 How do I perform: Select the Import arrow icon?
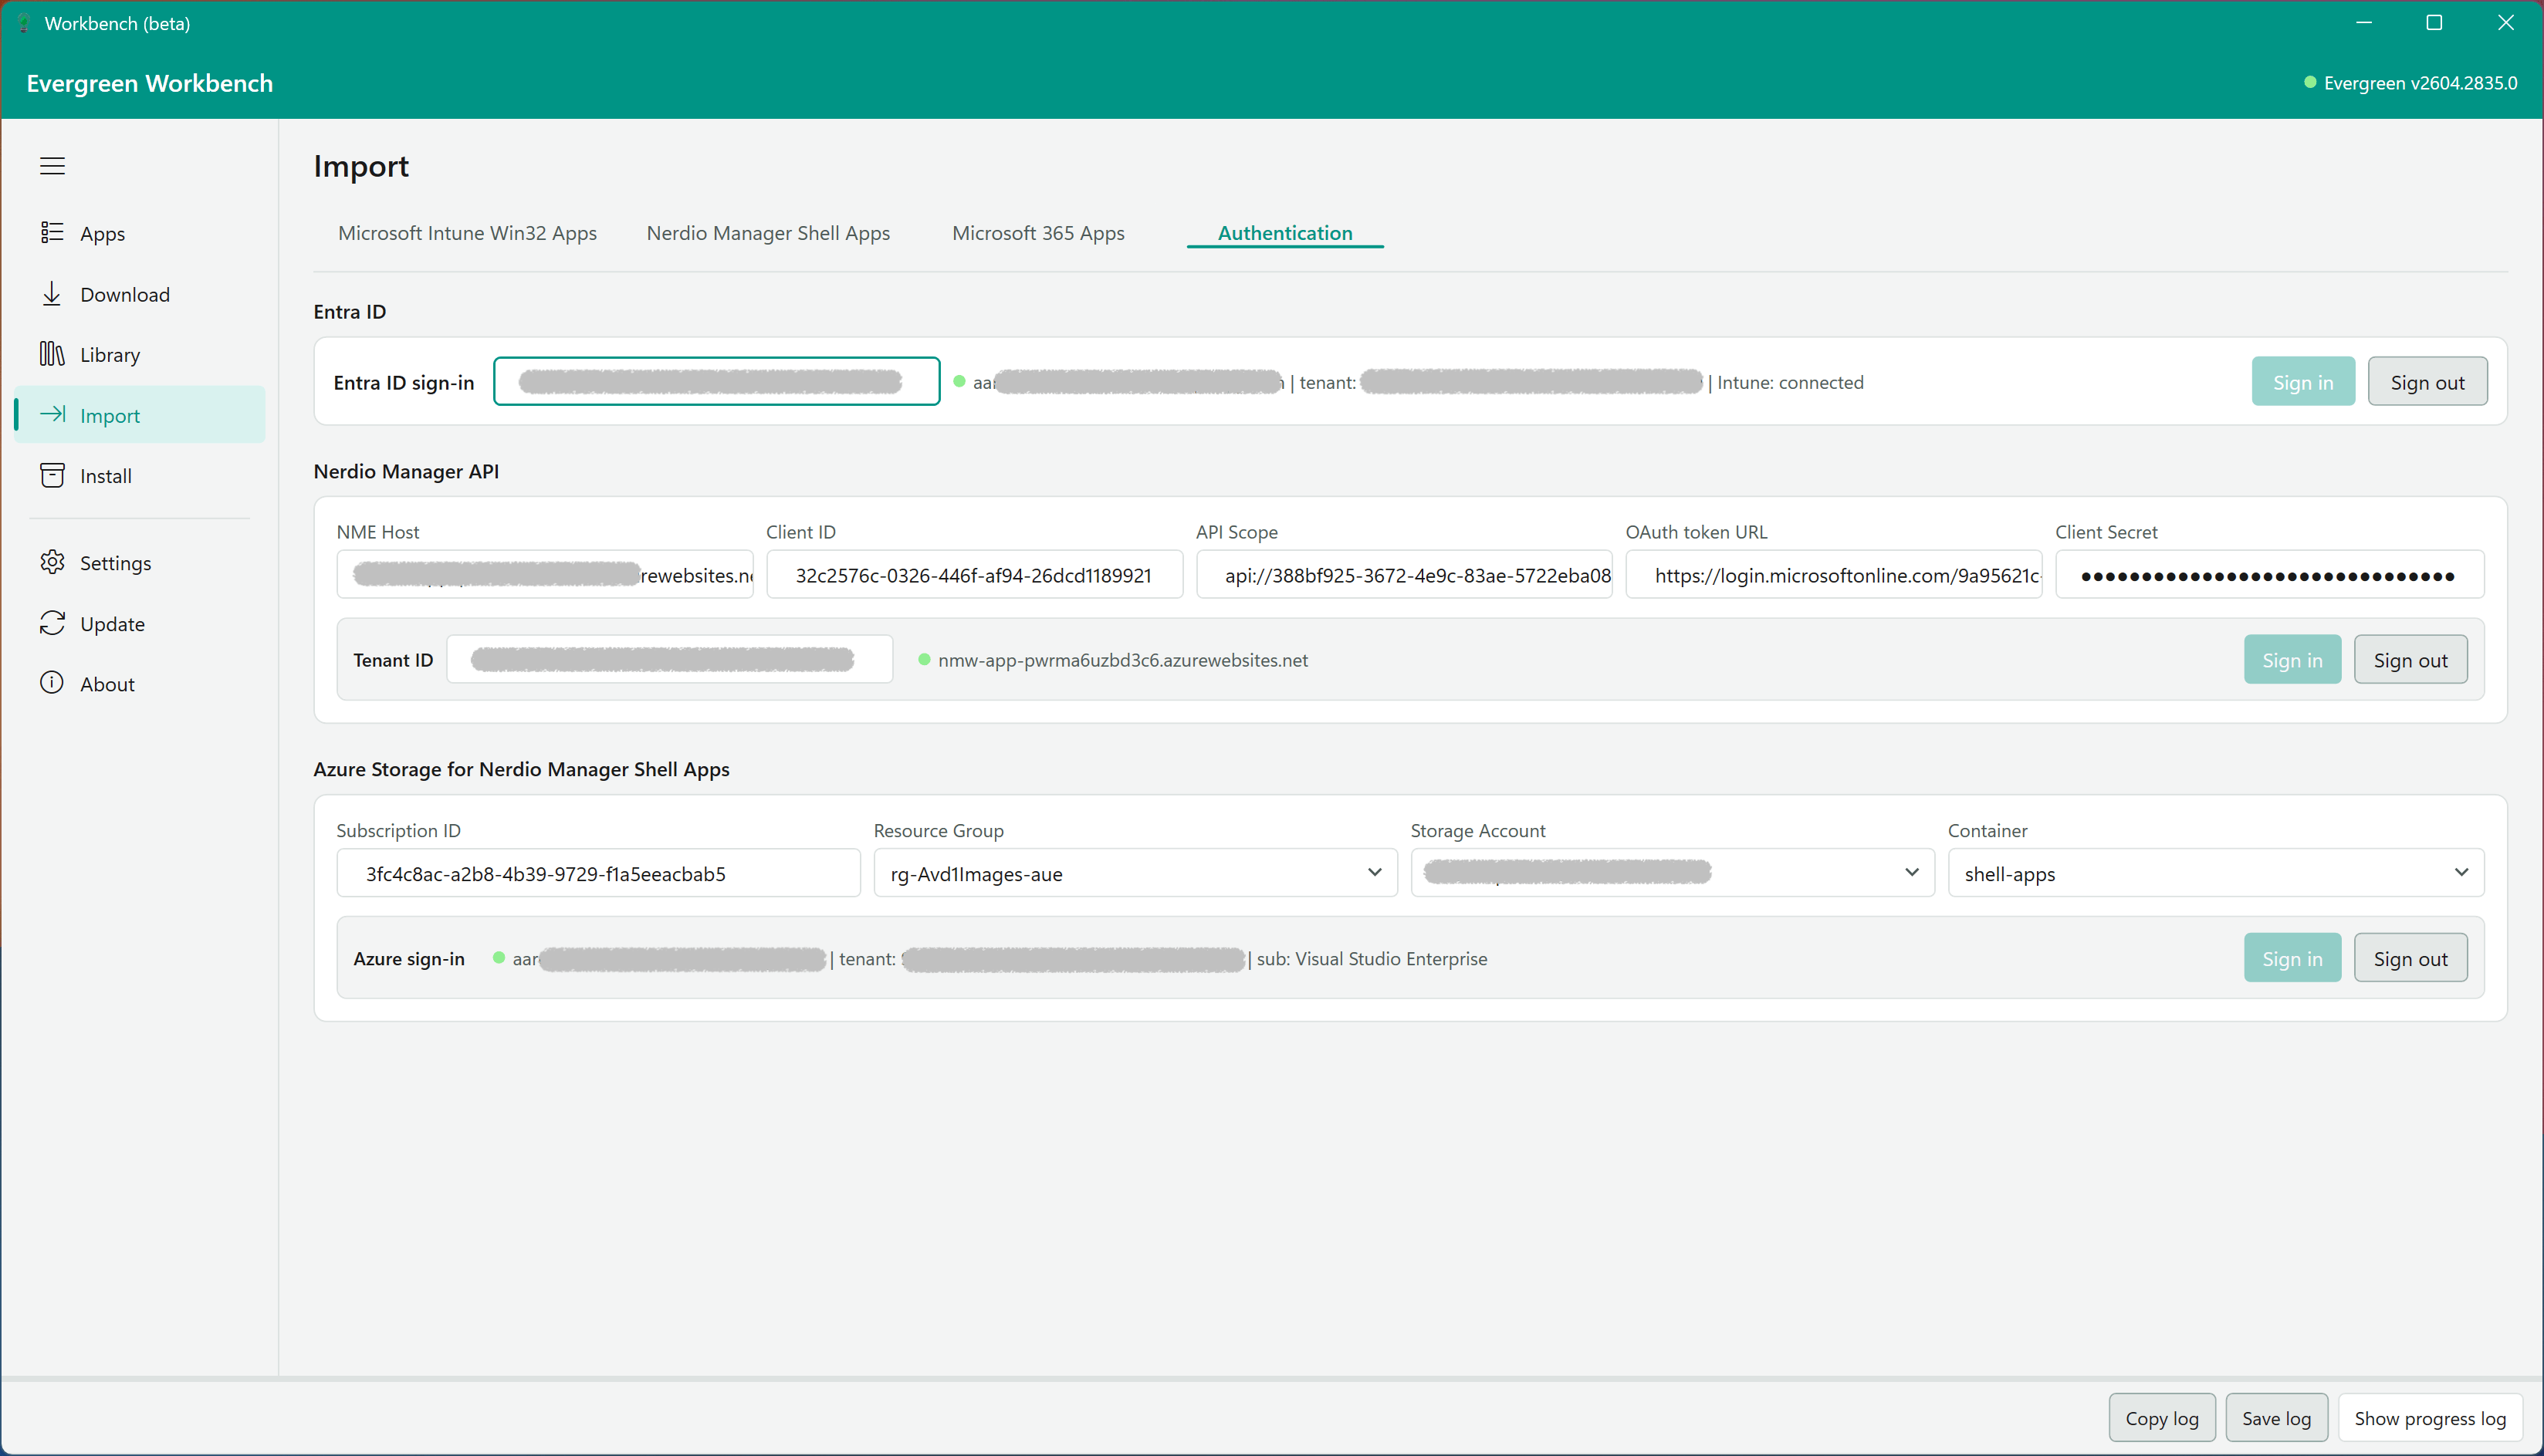pyautogui.click(x=52, y=415)
